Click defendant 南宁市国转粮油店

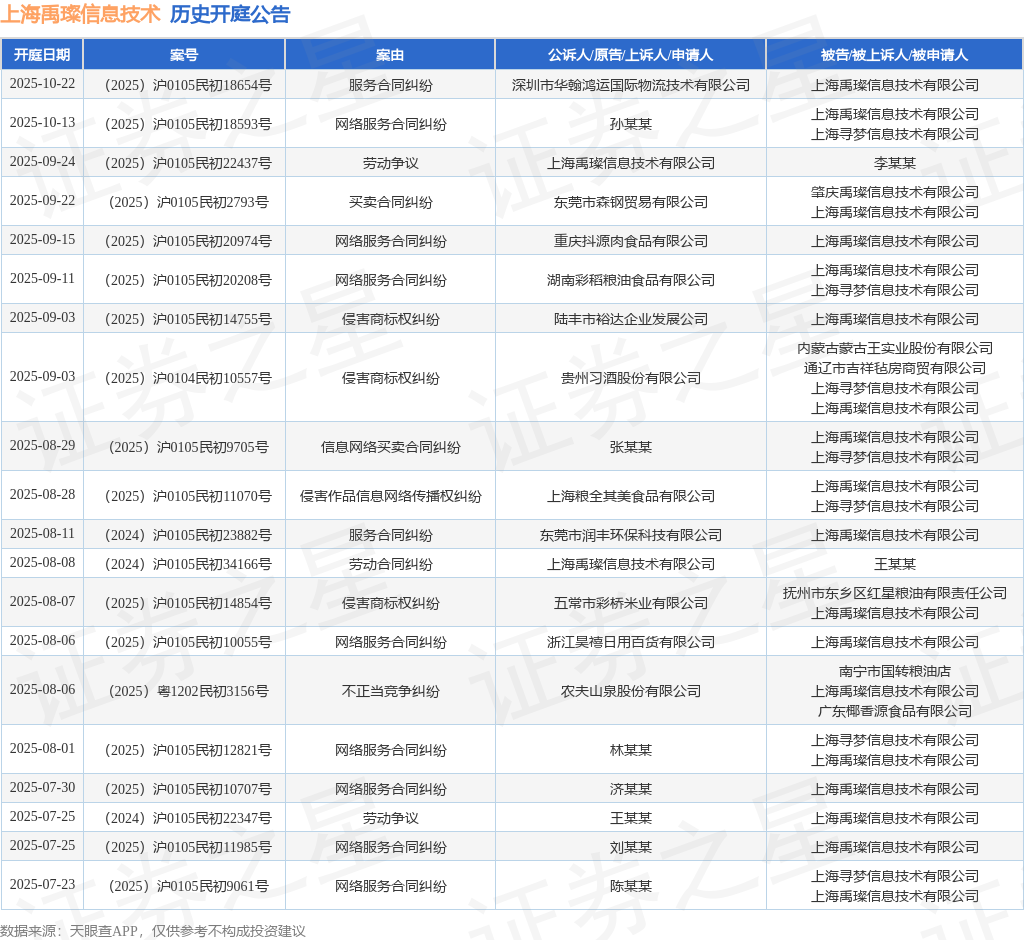895,672
